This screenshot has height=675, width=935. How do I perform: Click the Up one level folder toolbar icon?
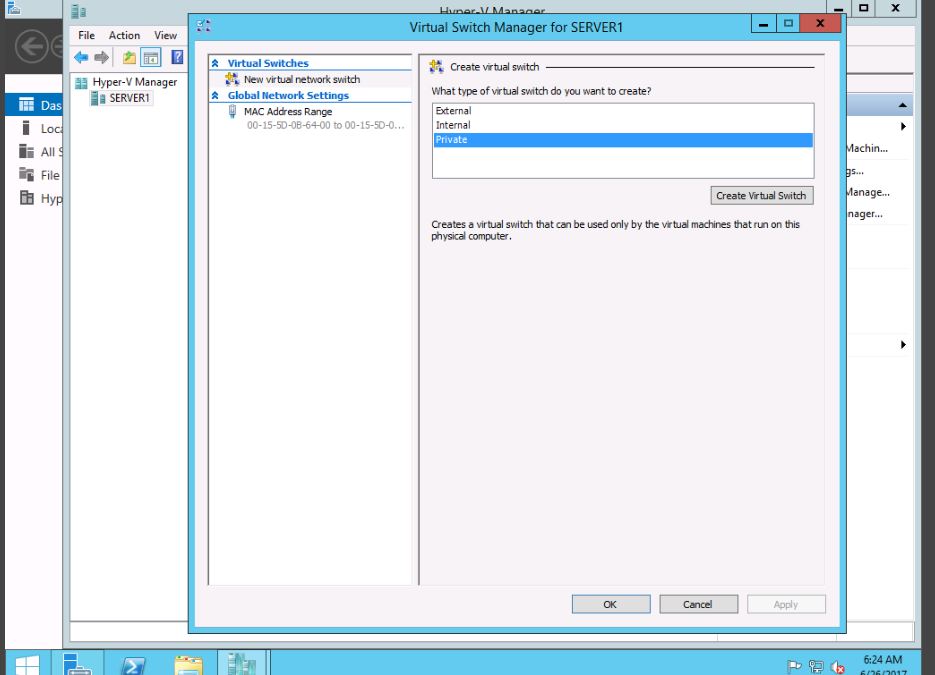click(129, 57)
